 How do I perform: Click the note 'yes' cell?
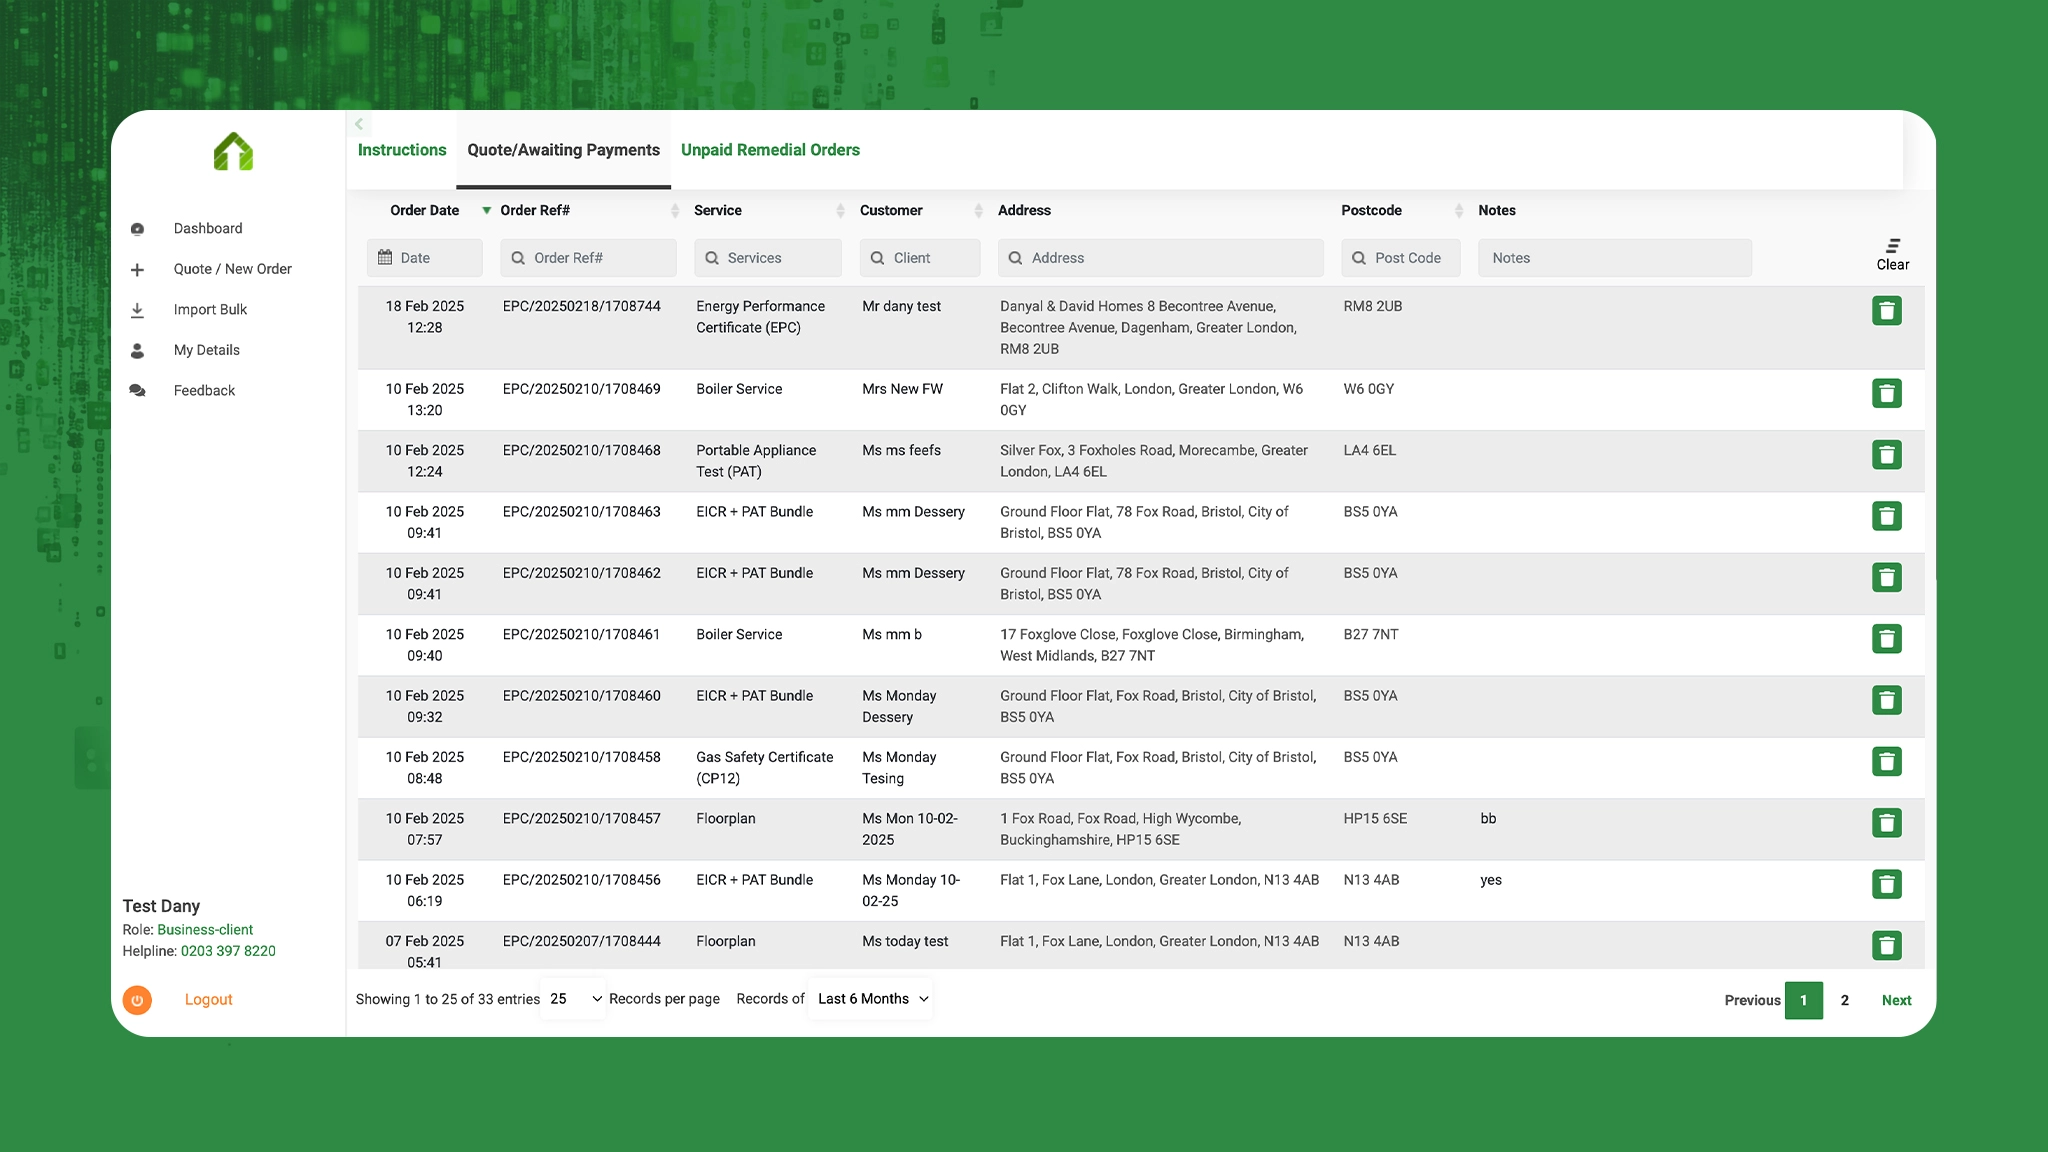tap(1491, 880)
